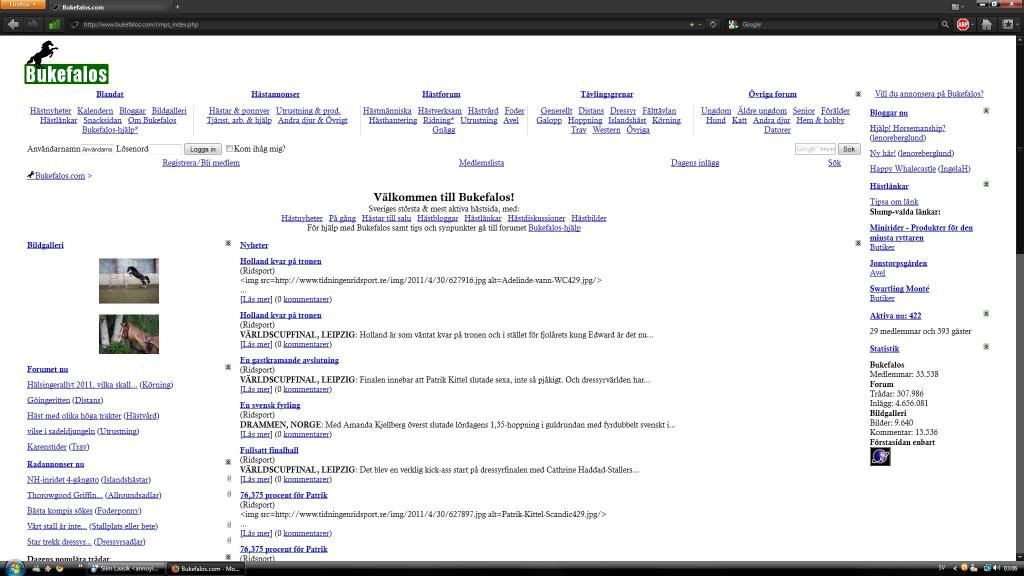This screenshot has width=1024, height=576.
Task: Open the Adblock Plus ABP icon
Action: tap(963, 24)
